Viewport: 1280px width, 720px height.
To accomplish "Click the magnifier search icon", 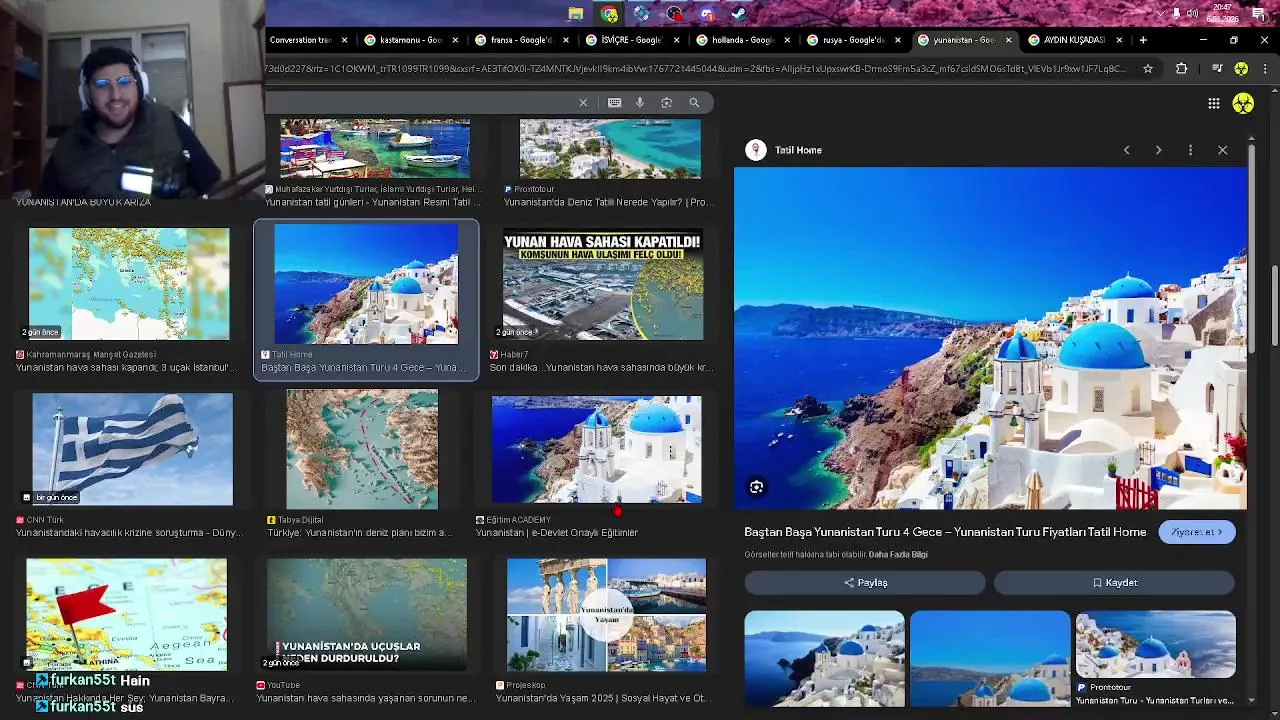I will [694, 102].
